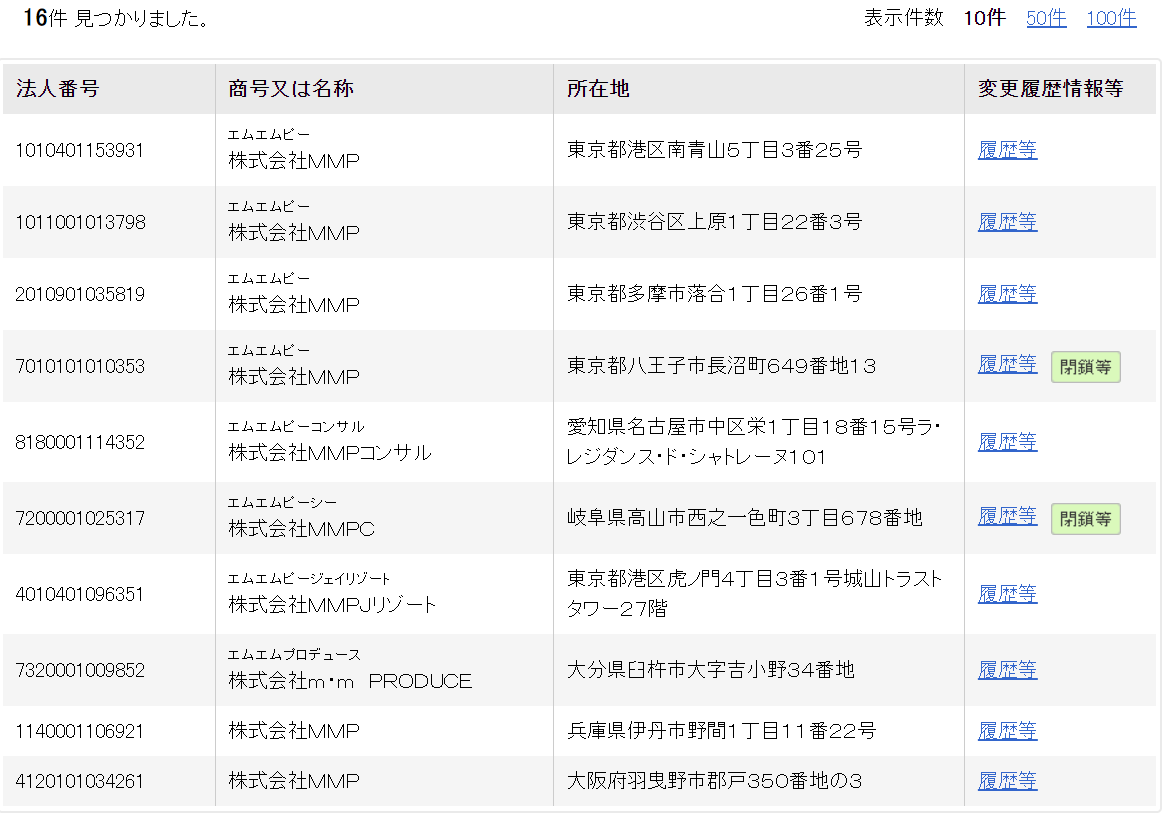The height and width of the screenshot is (817, 1170).
Task: Click the 愛知県名古屋市中区栄 address
Action: pyautogui.click(x=754, y=442)
